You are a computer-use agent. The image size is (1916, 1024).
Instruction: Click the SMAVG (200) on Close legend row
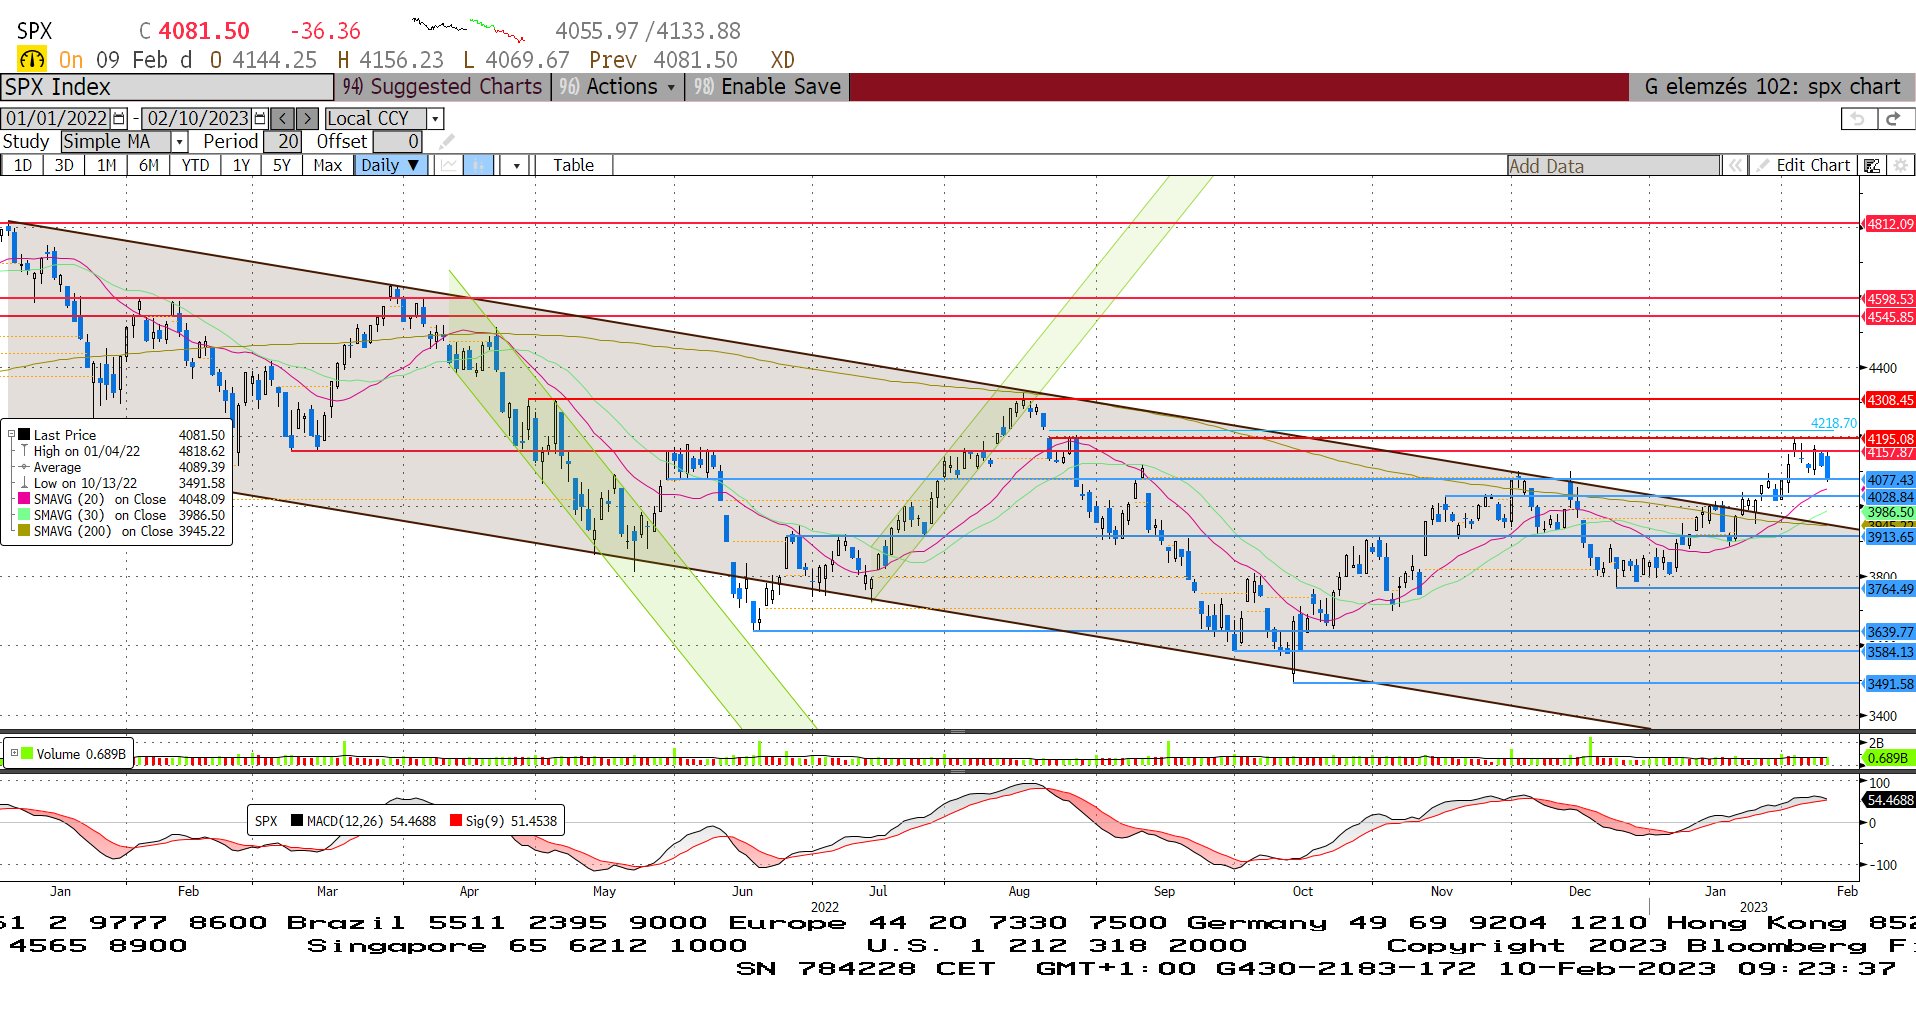point(121,531)
